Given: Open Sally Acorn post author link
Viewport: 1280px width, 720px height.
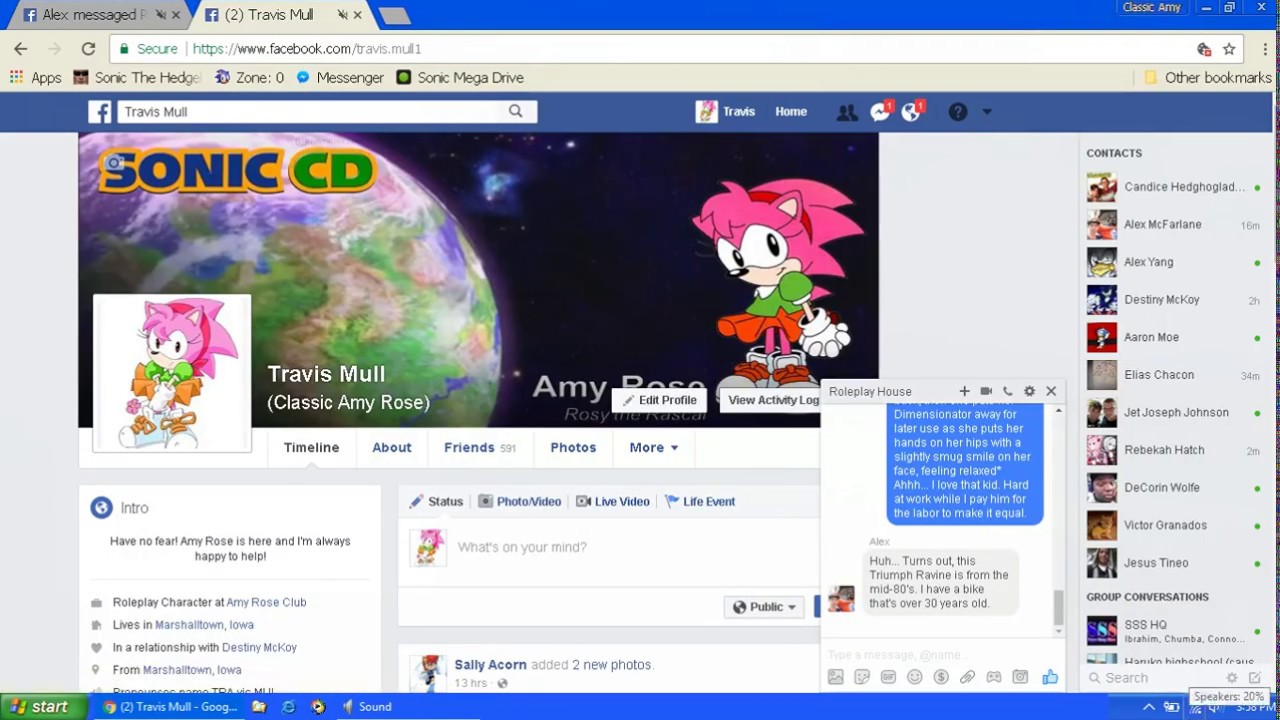Looking at the screenshot, I should 490,664.
